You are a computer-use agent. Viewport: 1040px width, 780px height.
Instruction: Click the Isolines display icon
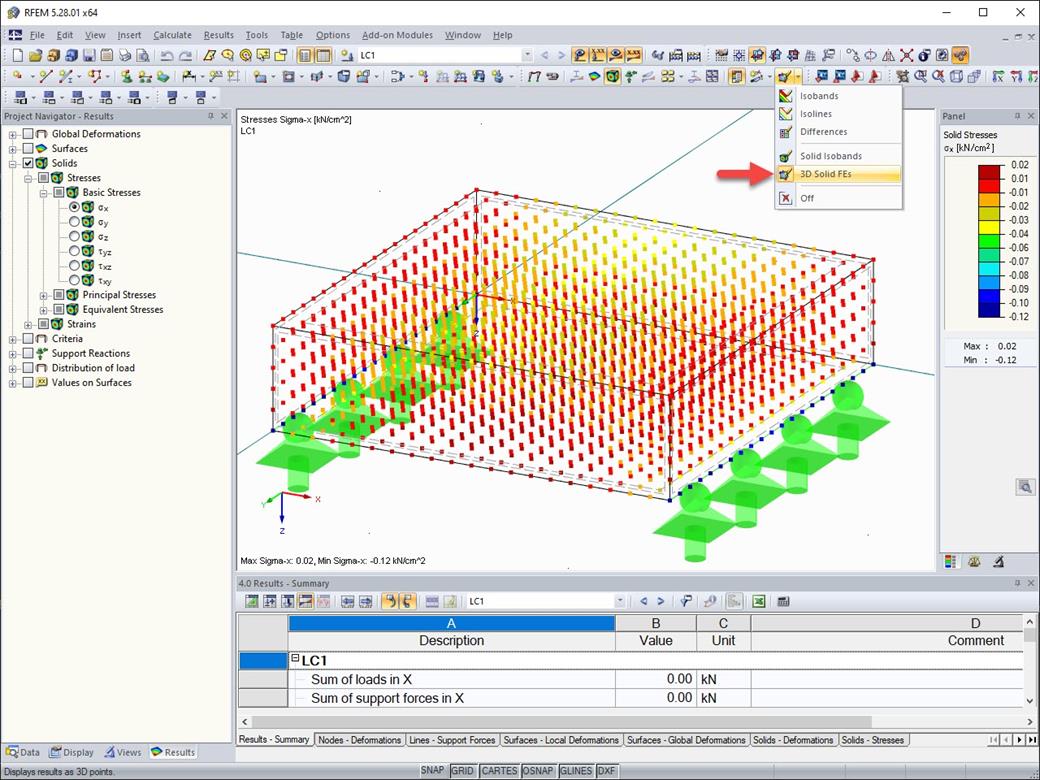pyautogui.click(x=787, y=113)
